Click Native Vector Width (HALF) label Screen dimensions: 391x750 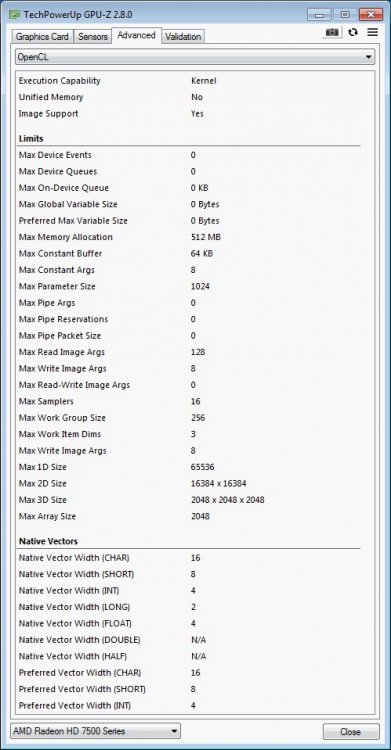pyautogui.click(x=73, y=656)
